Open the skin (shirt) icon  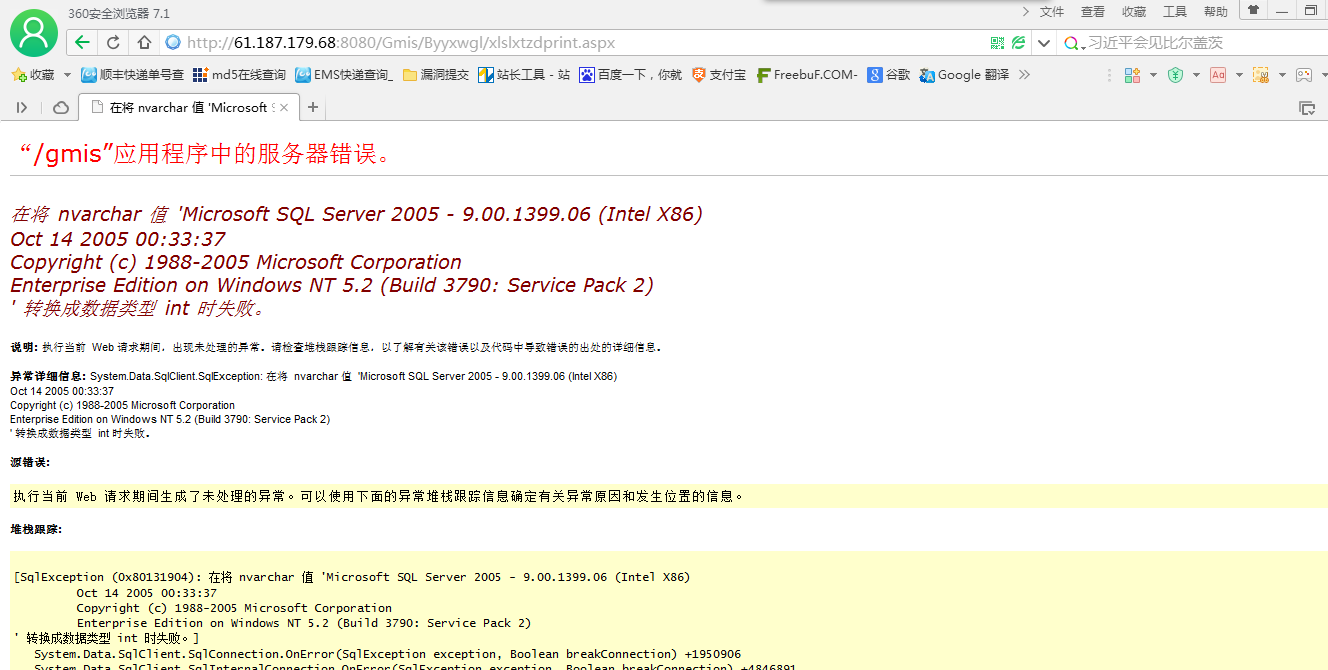pyautogui.click(x=1252, y=10)
